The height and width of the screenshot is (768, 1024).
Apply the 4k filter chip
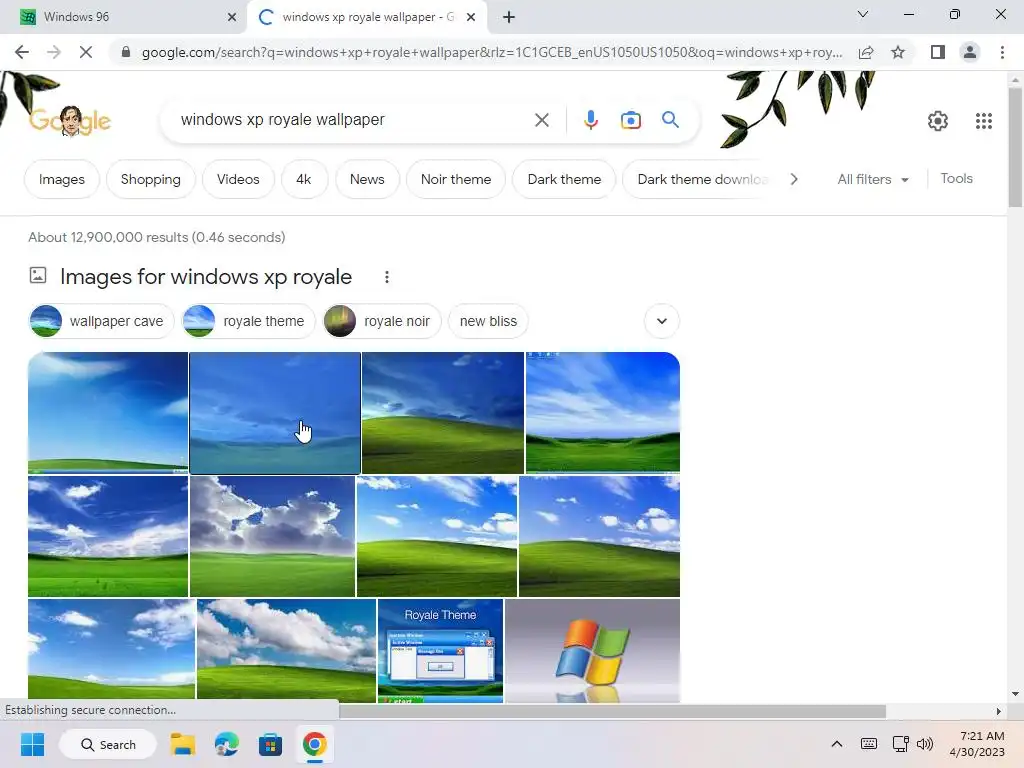coord(304,180)
